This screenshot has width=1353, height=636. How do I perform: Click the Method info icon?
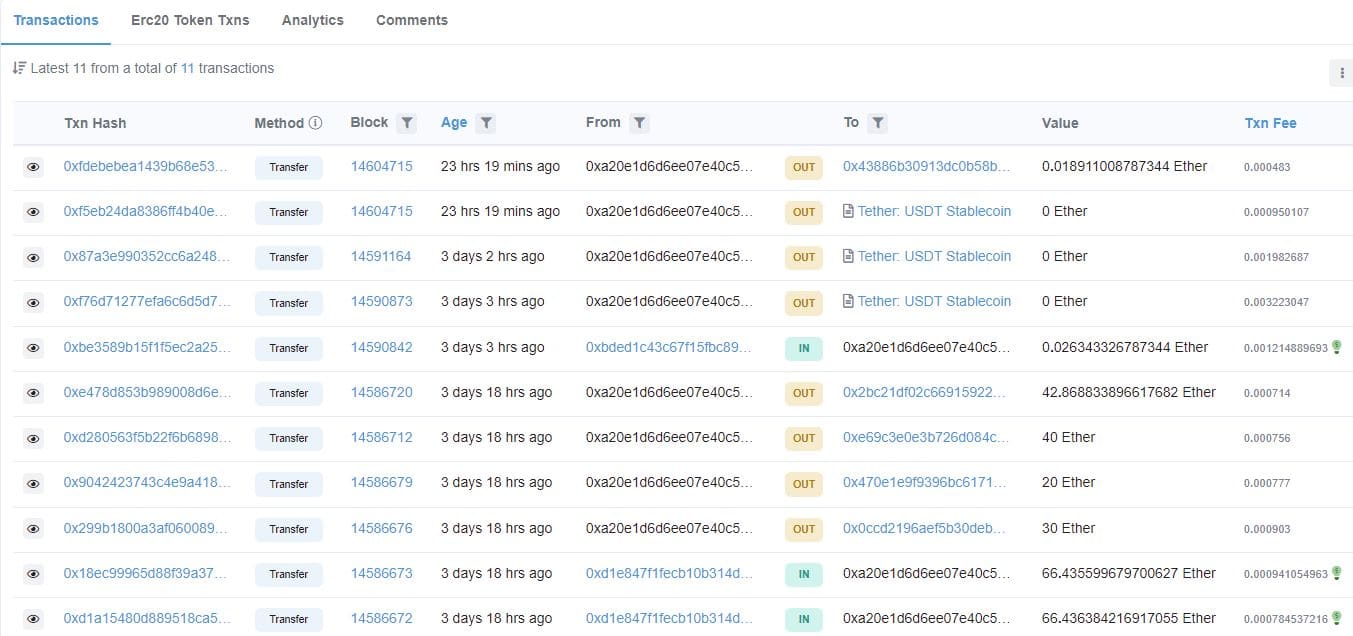(x=315, y=123)
